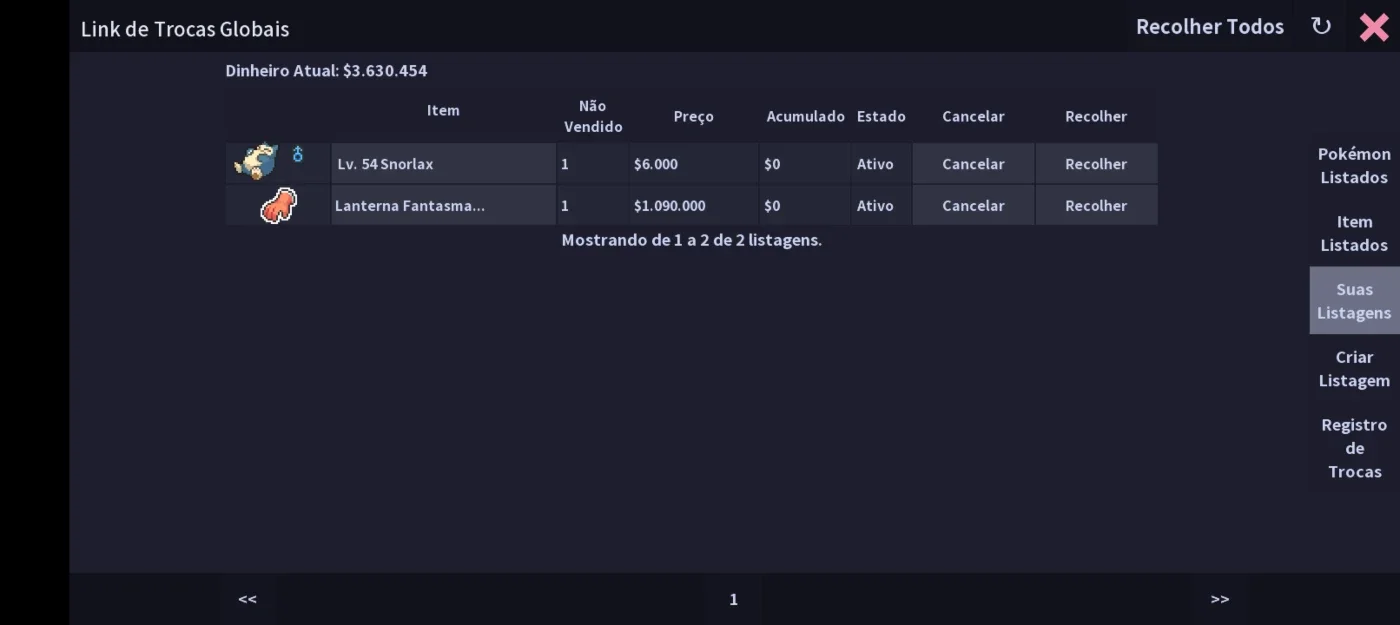The width and height of the screenshot is (1400, 625).
Task: Click the Lanterna Fantasma item icon
Action: [279, 206]
